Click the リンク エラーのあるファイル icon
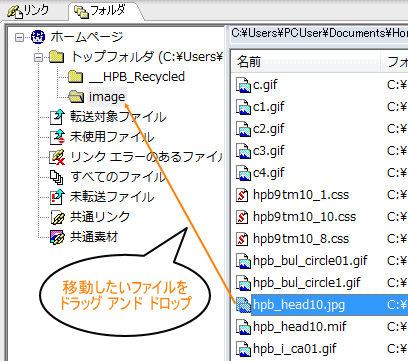The image size is (408, 361). 57,157
